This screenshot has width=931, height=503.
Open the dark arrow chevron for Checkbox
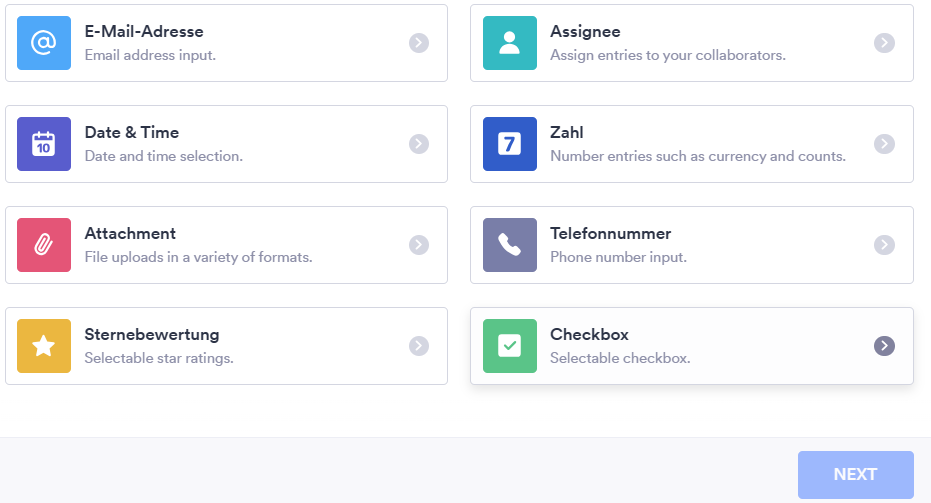click(x=884, y=346)
